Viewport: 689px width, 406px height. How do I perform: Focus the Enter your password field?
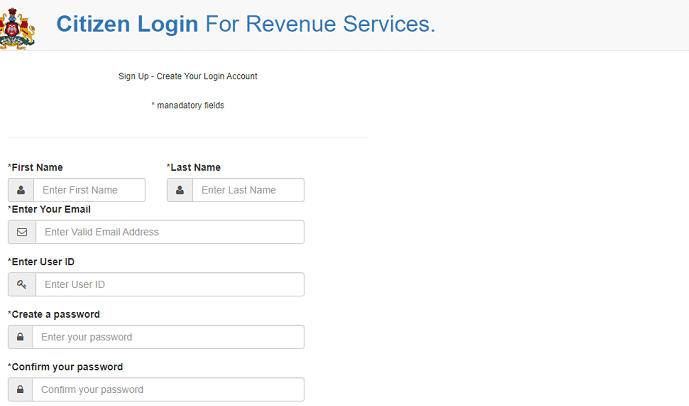(168, 337)
